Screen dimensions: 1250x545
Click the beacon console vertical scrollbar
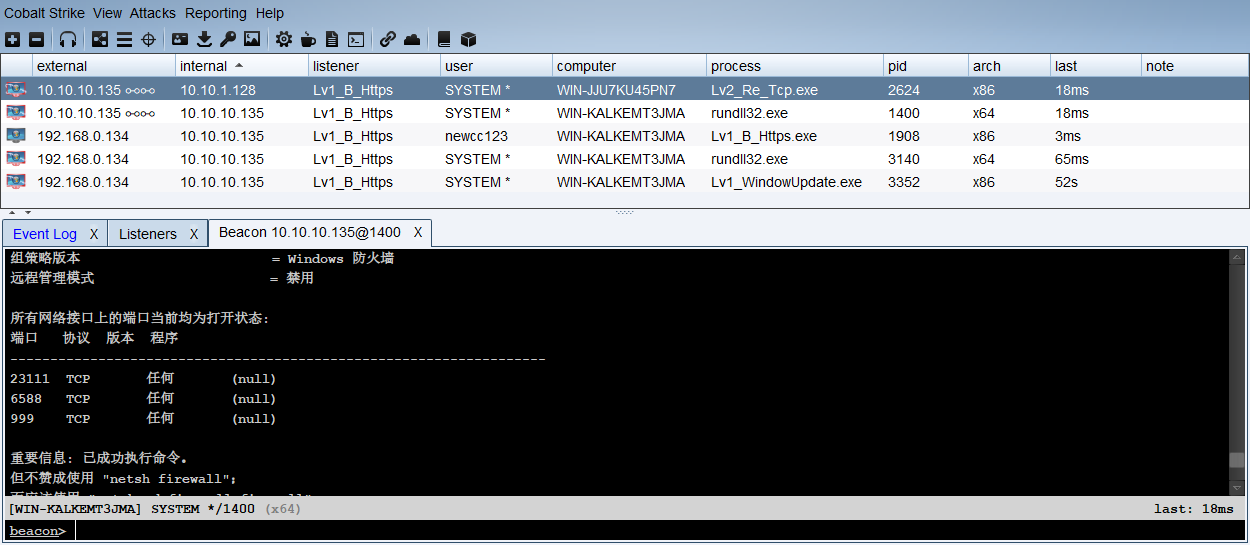(x=1237, y=372)
